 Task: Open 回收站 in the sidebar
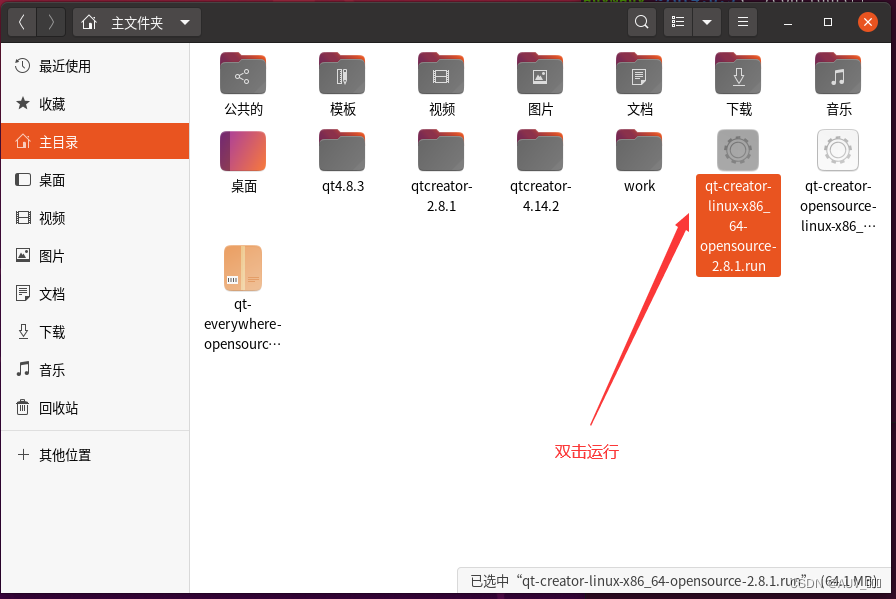95,408
